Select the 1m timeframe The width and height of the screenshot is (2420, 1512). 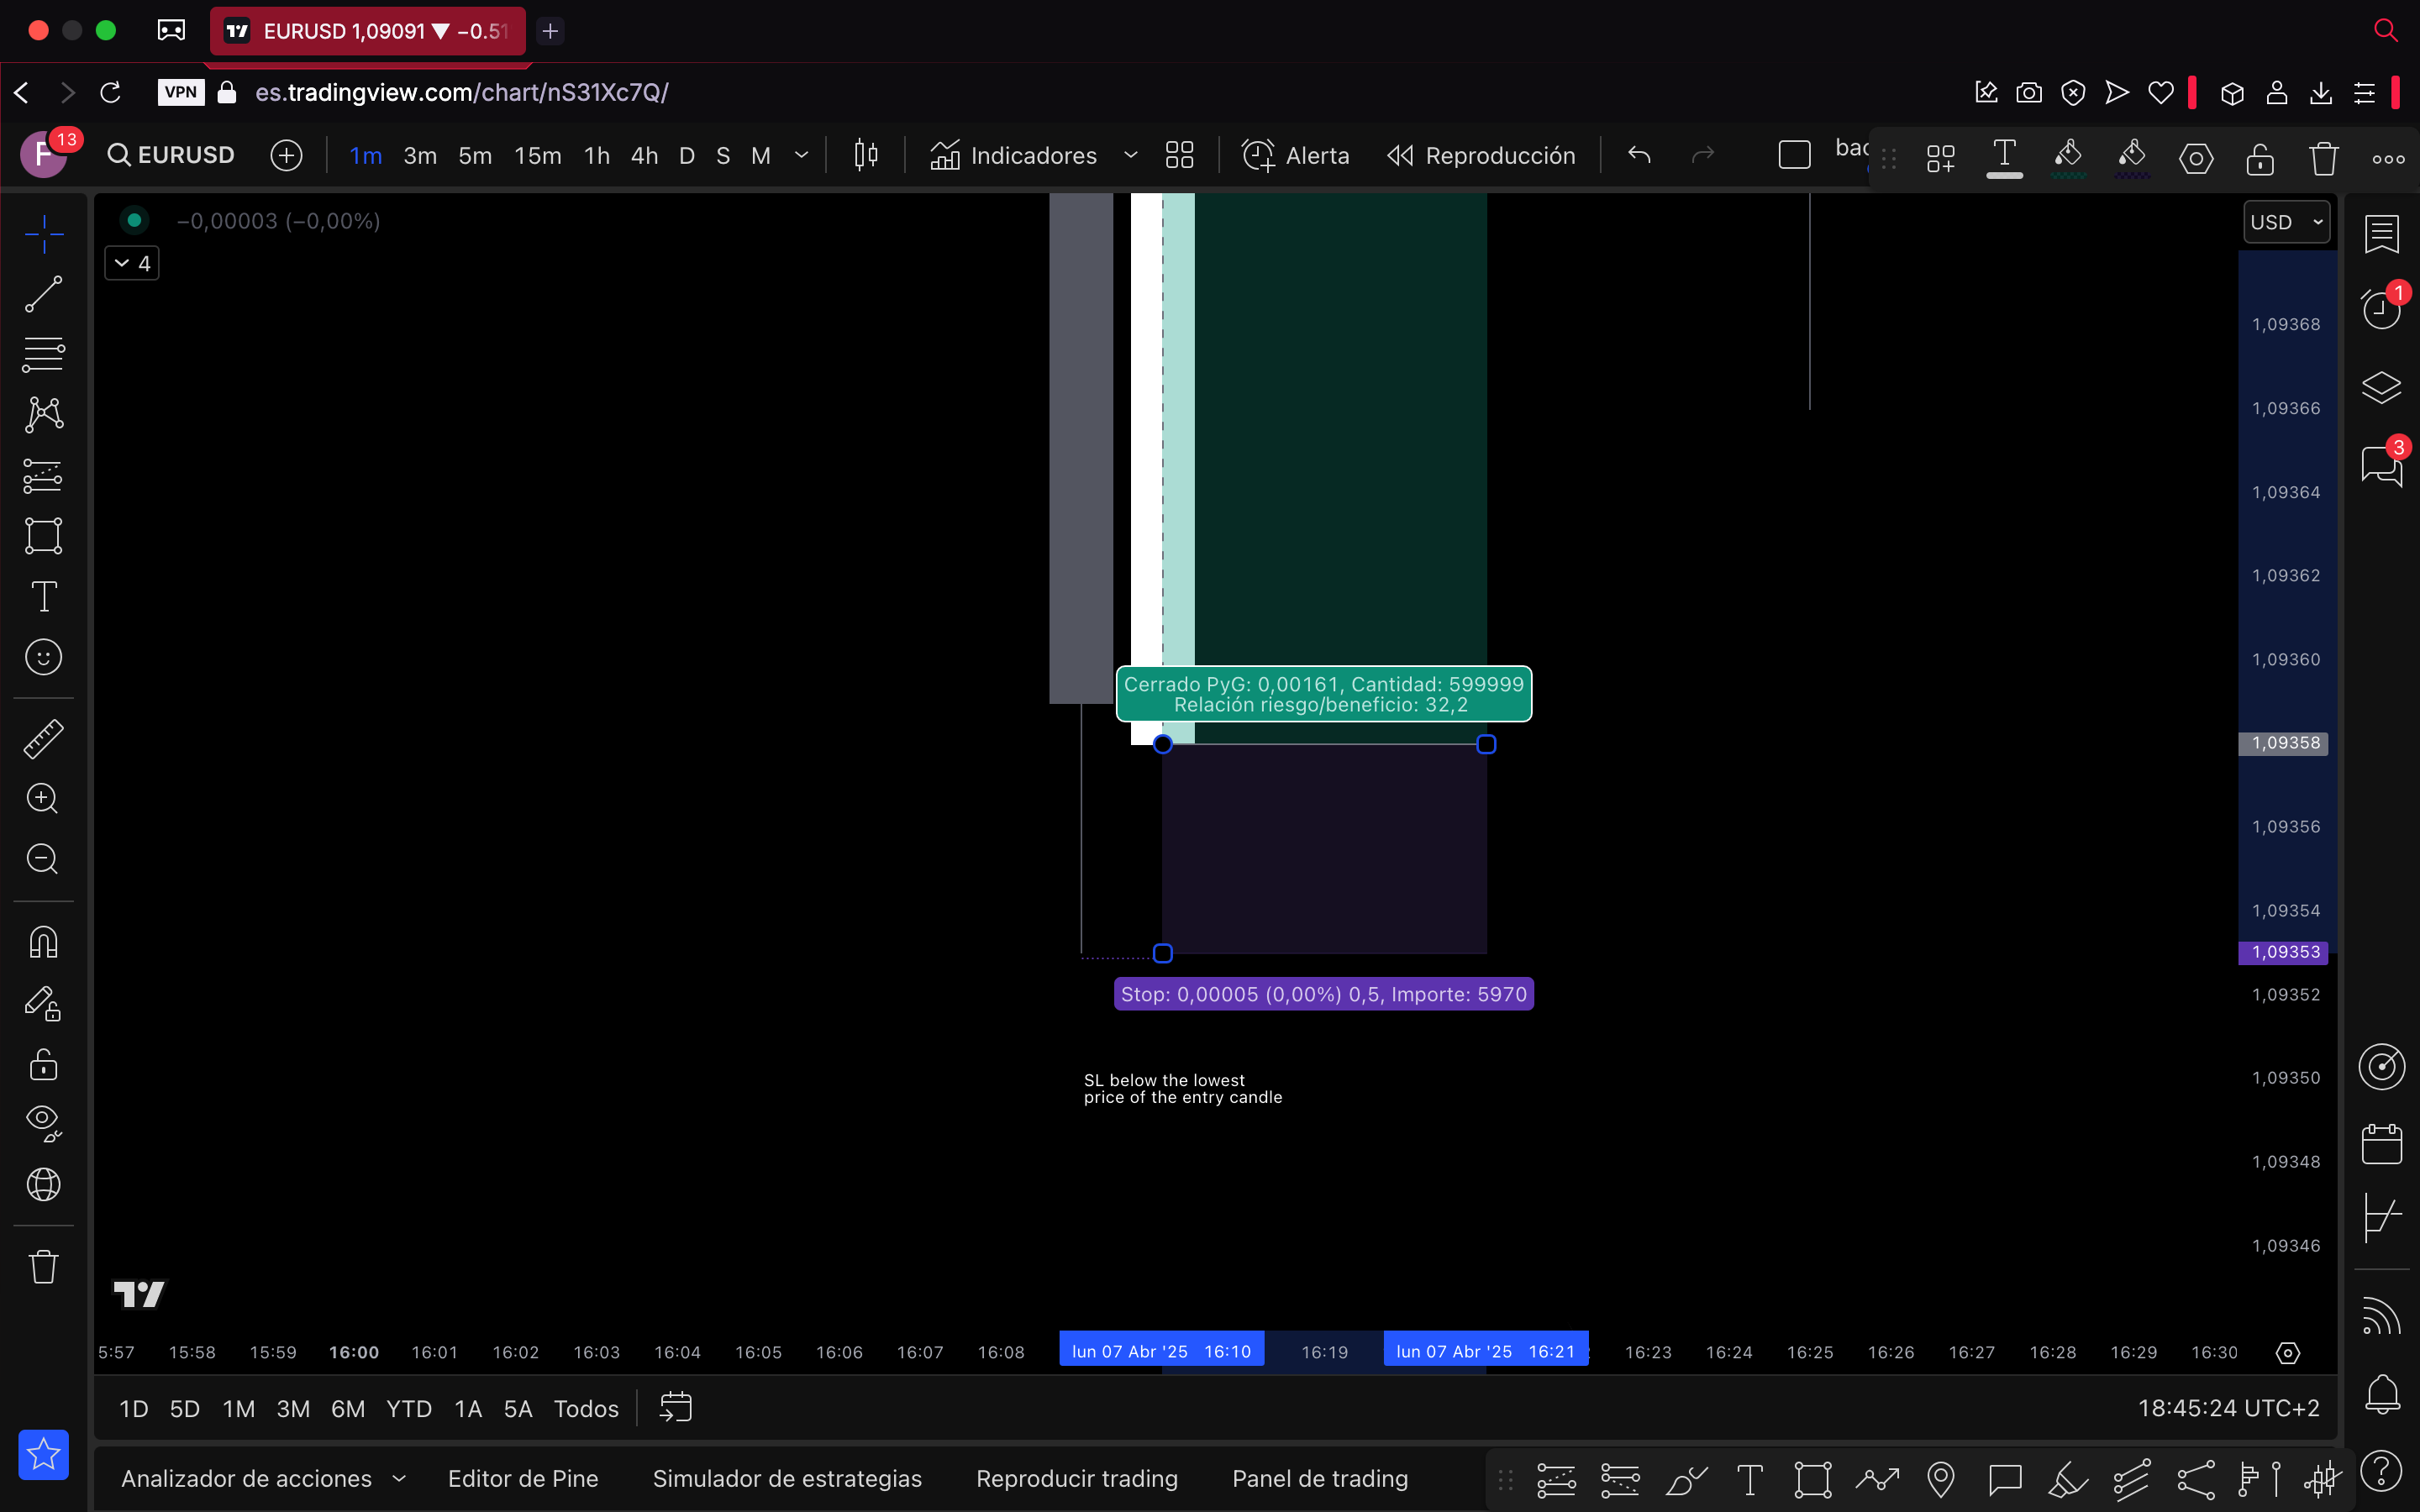(x=366, y=156)
